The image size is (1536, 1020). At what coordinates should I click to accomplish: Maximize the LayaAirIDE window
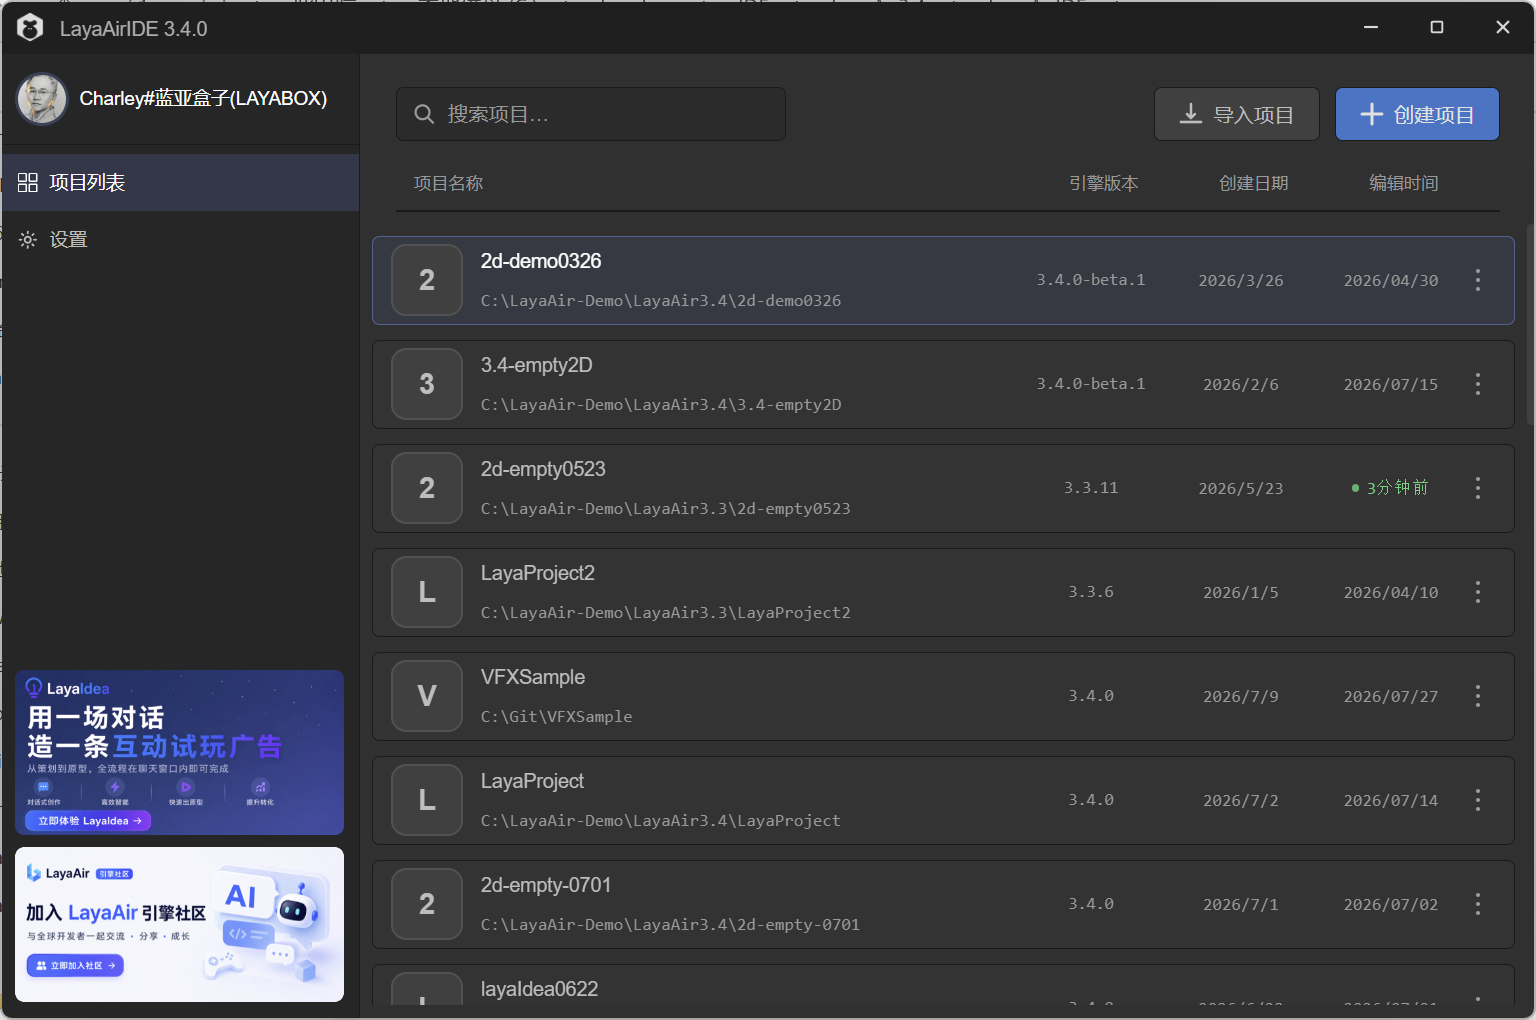click(x=1437, y=27)
